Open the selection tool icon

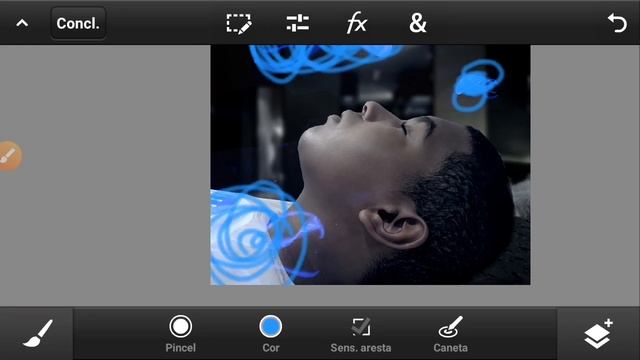click(x=239, y=23)
